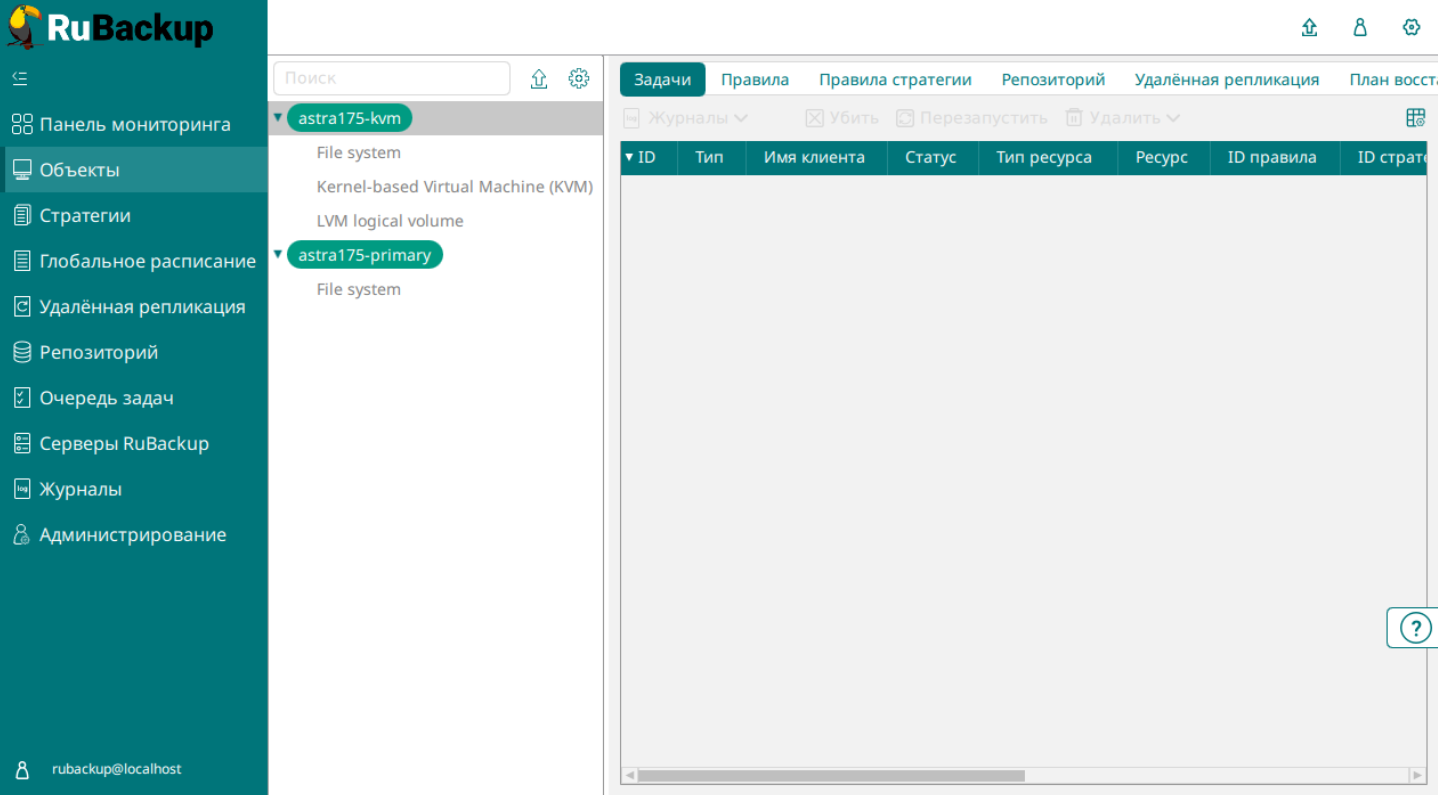The height and width of the screenshot is (795, 1438).
Task: Open the settings gear in top header
Action: [1411, 28]
